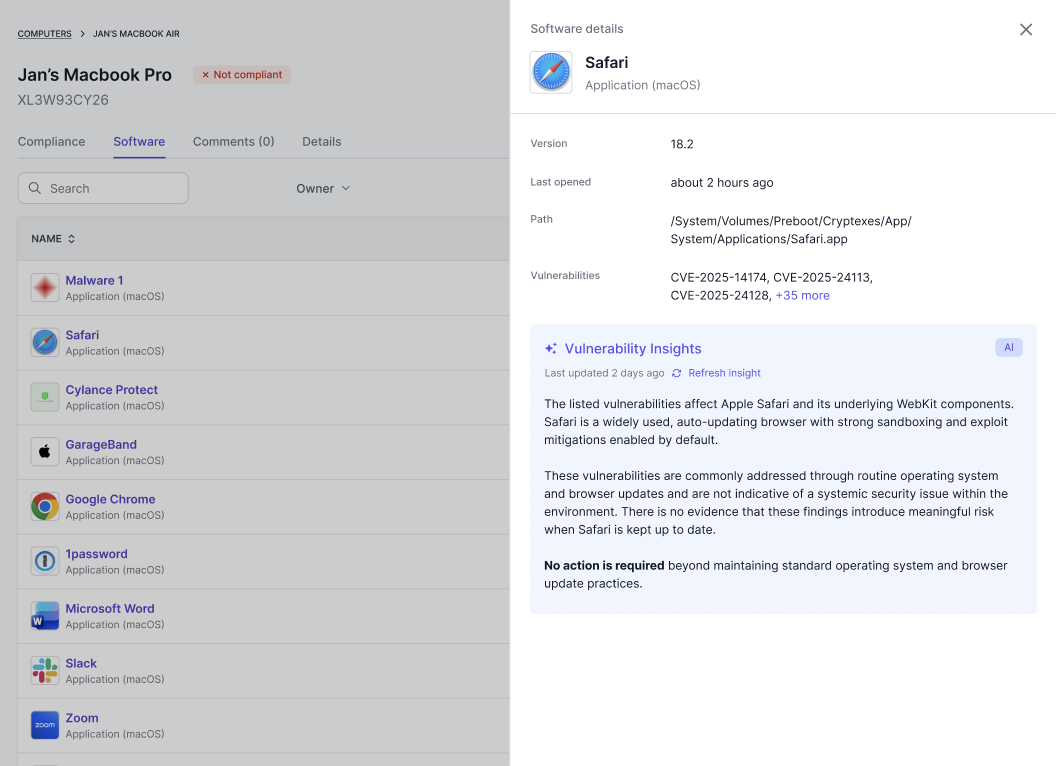The width and height of the screenshot is (1056, 766).
Task: Close the Software details panel
Action: [x=1026, y=30]
